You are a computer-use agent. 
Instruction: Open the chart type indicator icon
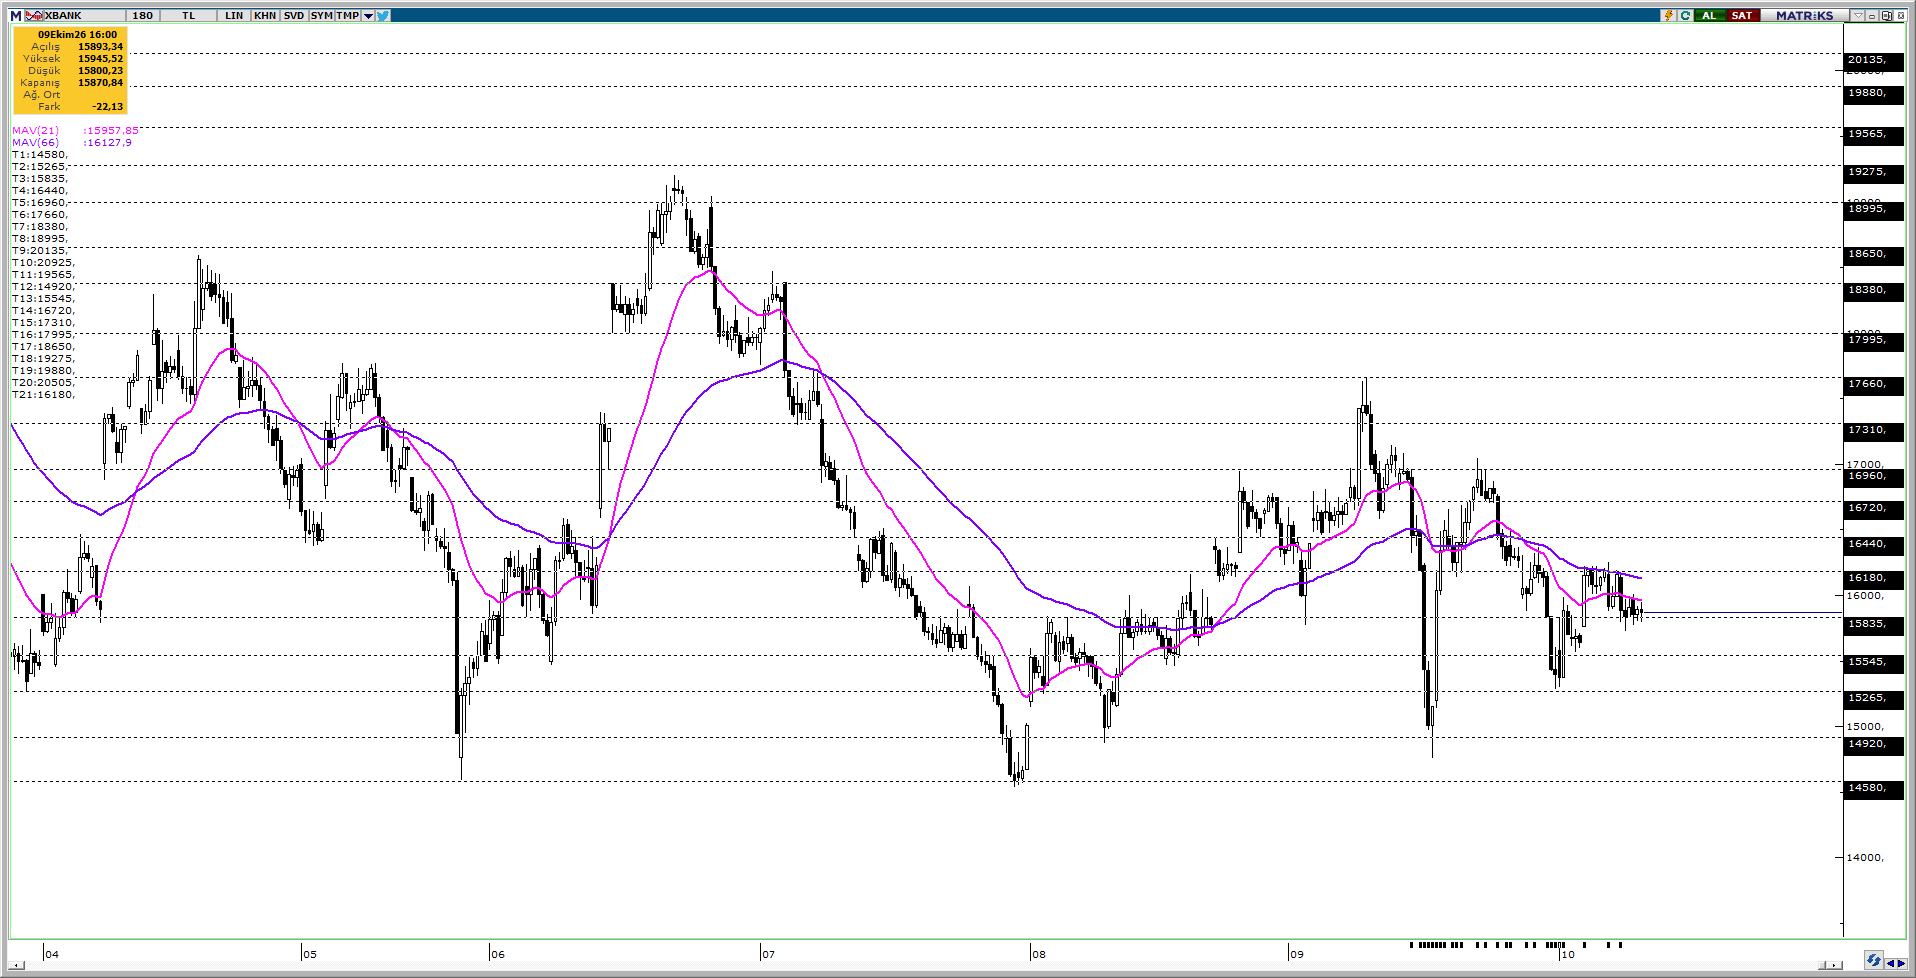point(34,16)
